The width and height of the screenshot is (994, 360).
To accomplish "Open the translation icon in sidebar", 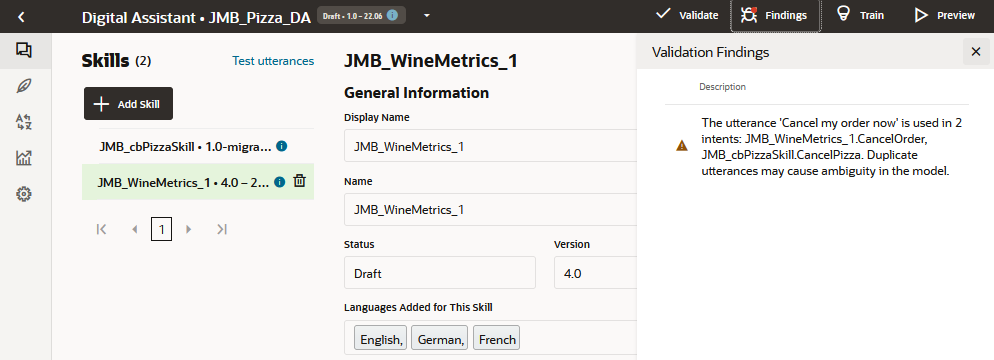I will [24, 122].
